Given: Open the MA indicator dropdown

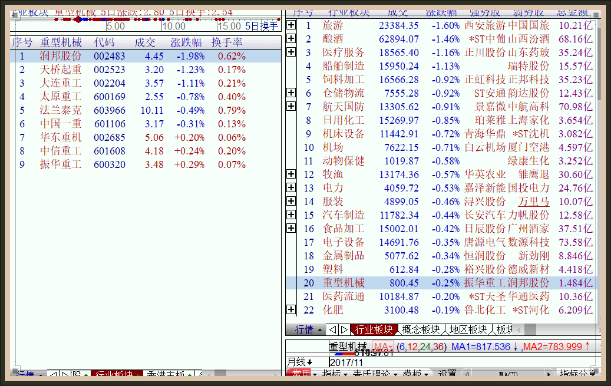Looking at the screenshot, I should point(383,346).
